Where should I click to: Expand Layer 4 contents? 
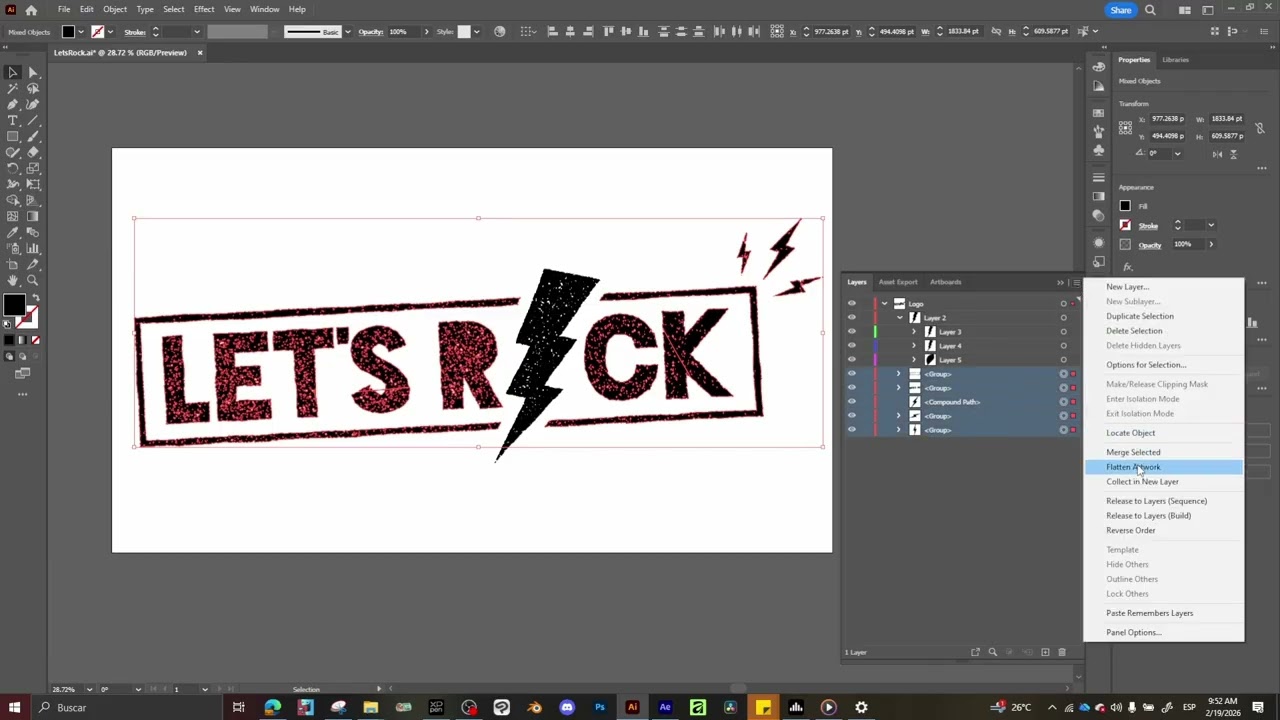913,345
